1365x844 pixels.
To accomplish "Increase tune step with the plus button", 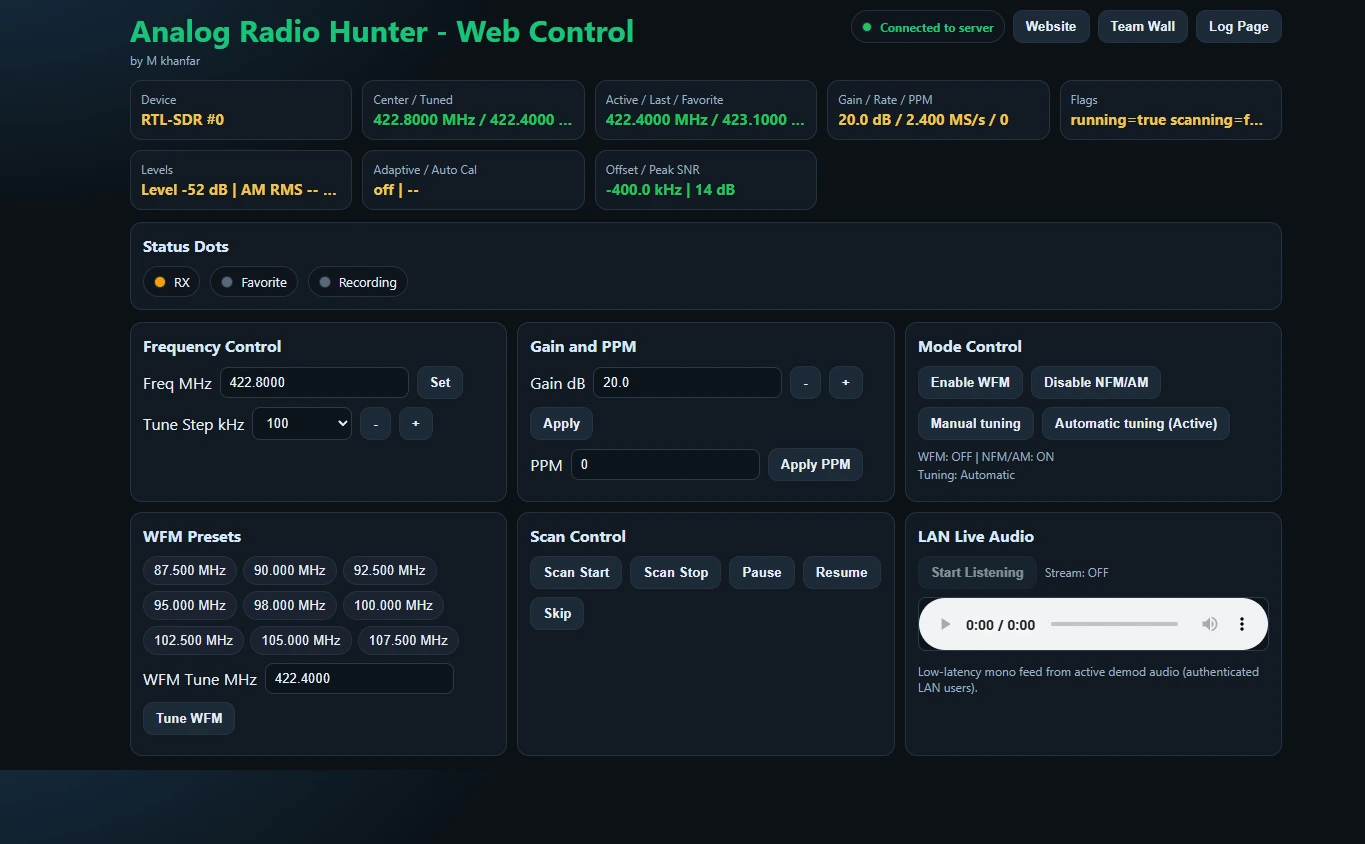I will tap(416, 424).
